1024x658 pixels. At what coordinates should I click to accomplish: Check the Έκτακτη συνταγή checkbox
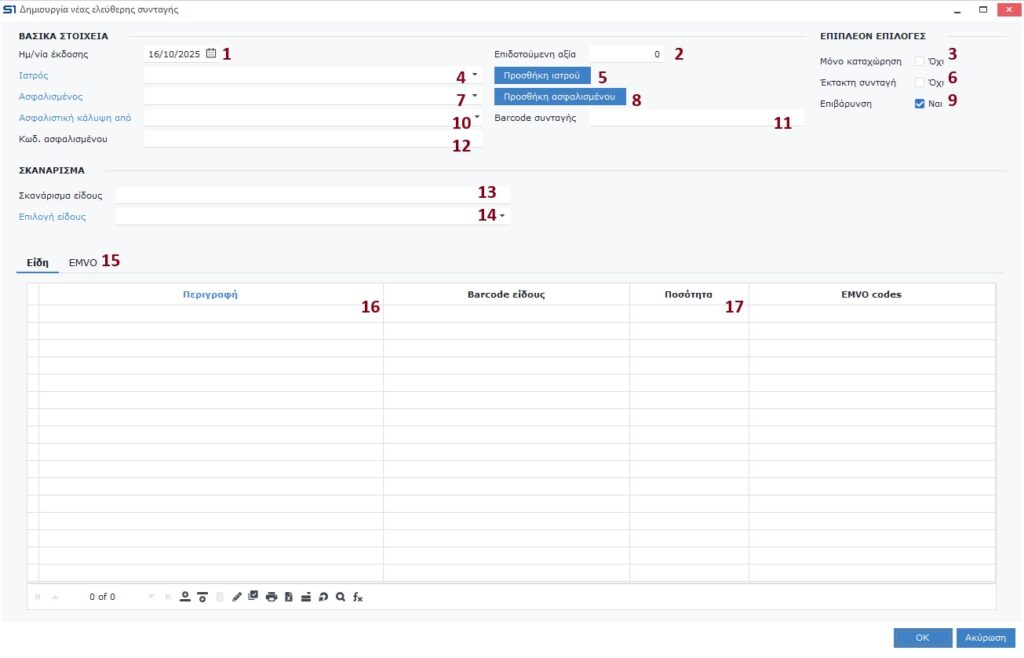pos(919,82)
